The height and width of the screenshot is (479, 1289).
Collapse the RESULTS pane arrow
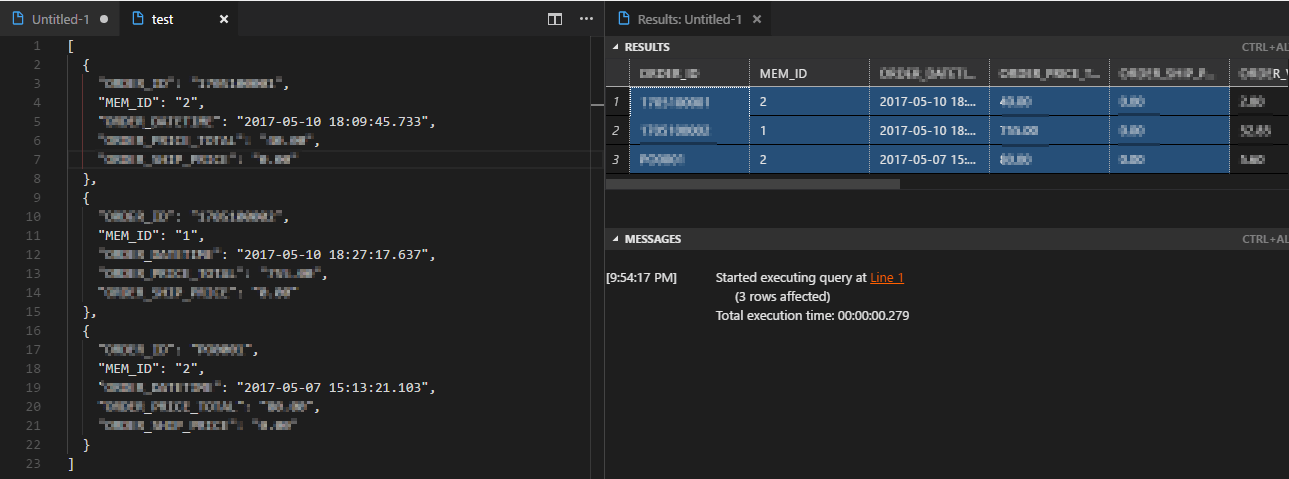tap(615, 47)
